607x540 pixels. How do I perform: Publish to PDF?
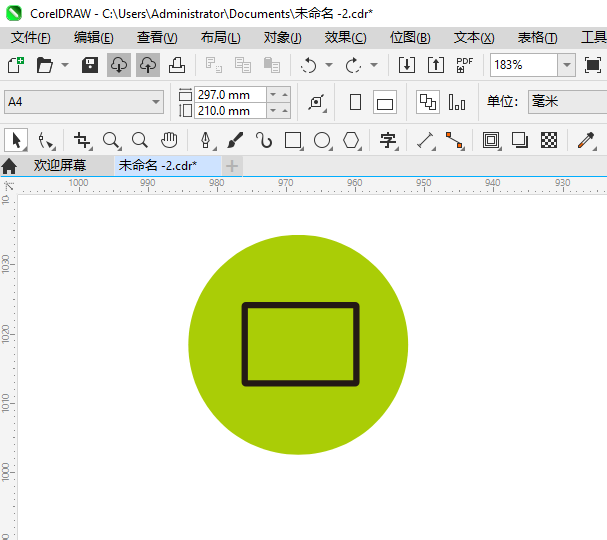464,65
